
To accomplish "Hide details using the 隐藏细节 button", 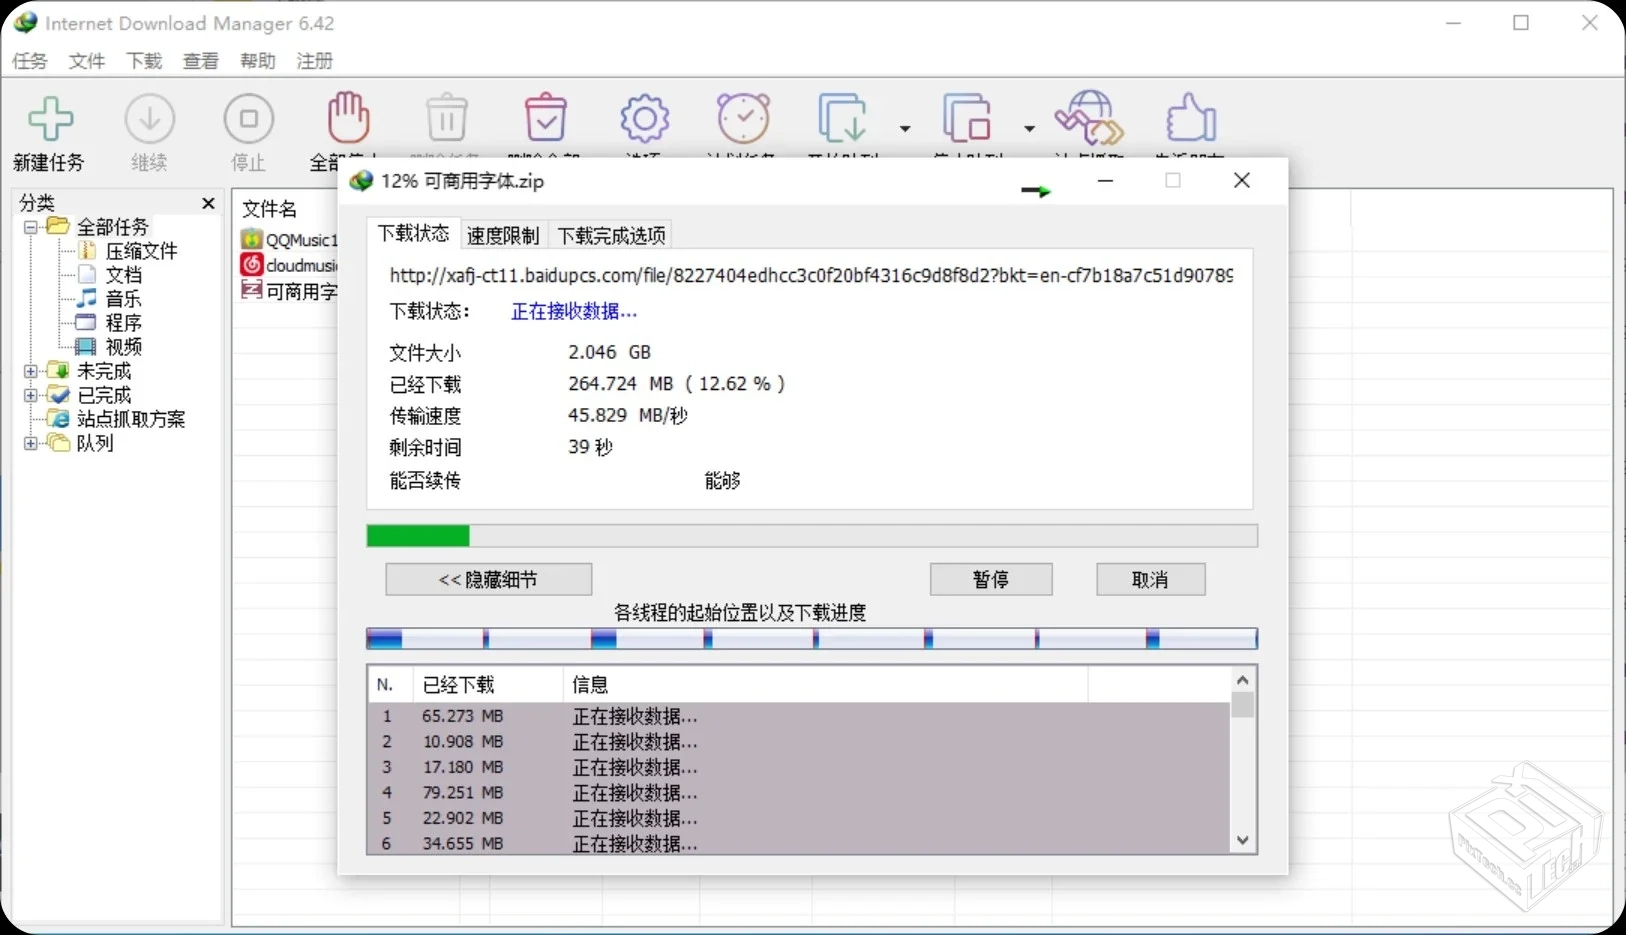I will tap(488, 579).
